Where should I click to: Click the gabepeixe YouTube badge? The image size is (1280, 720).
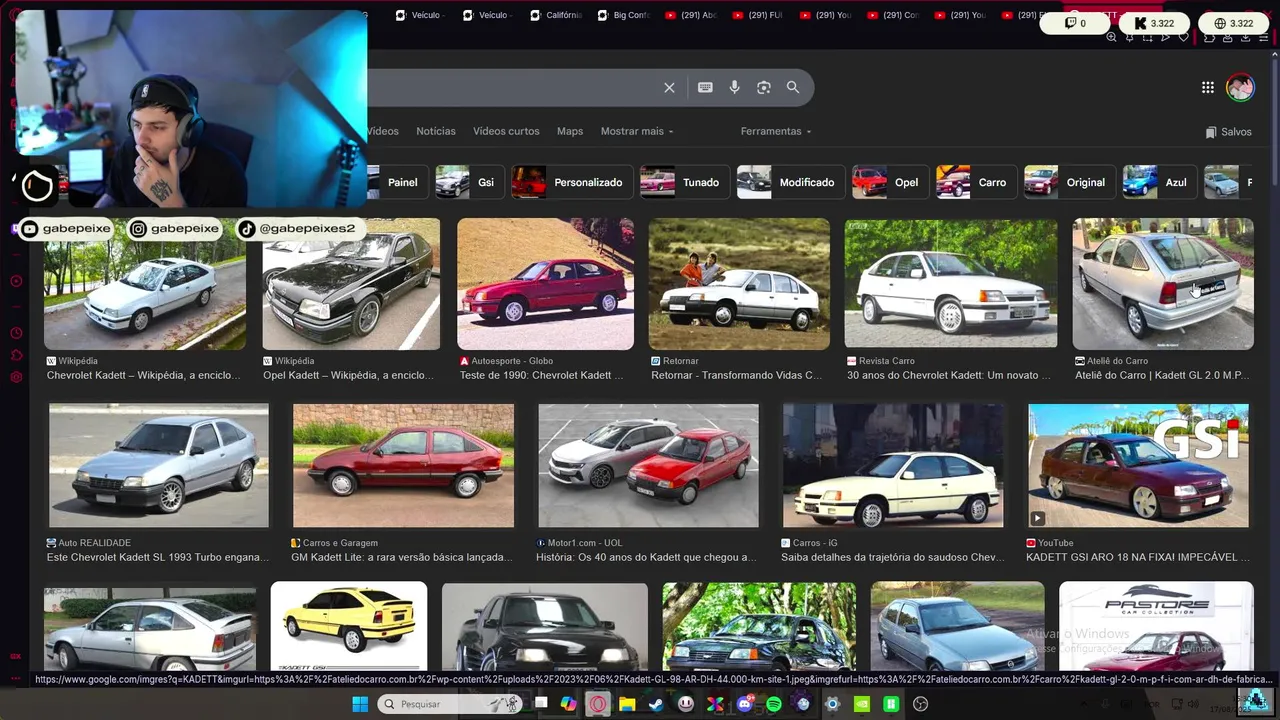coord(66,229)
